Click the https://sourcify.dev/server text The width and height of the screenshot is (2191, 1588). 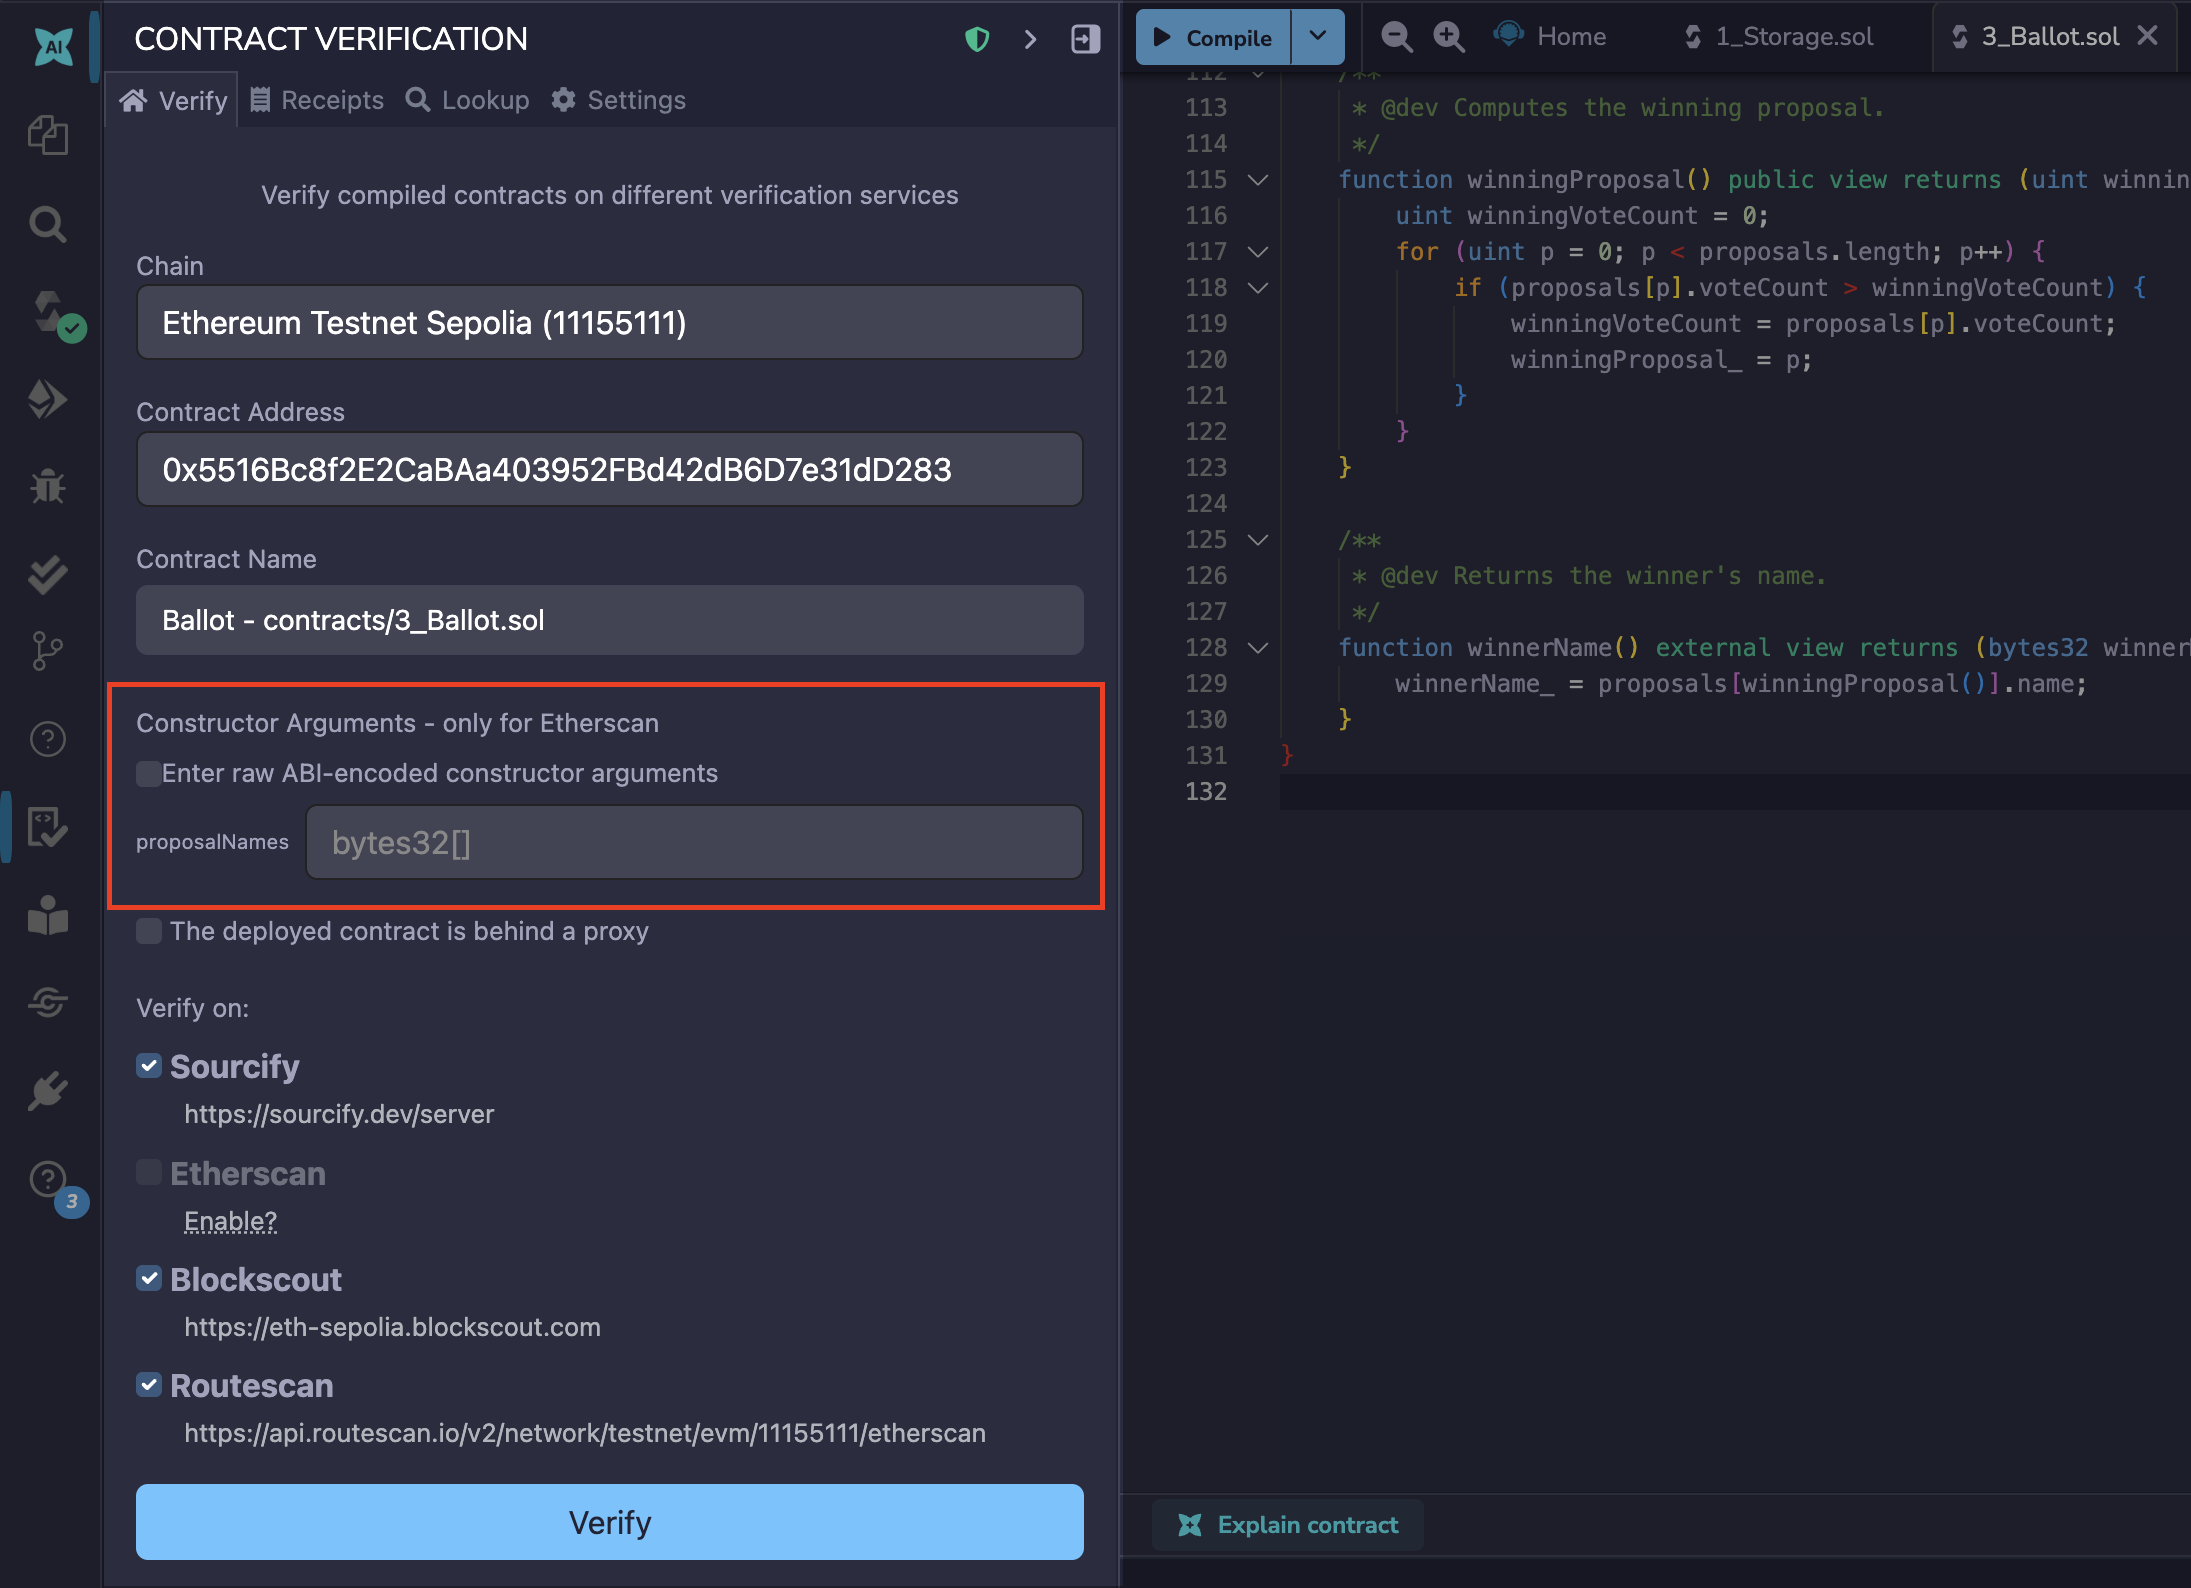[x=339, y=1114]
